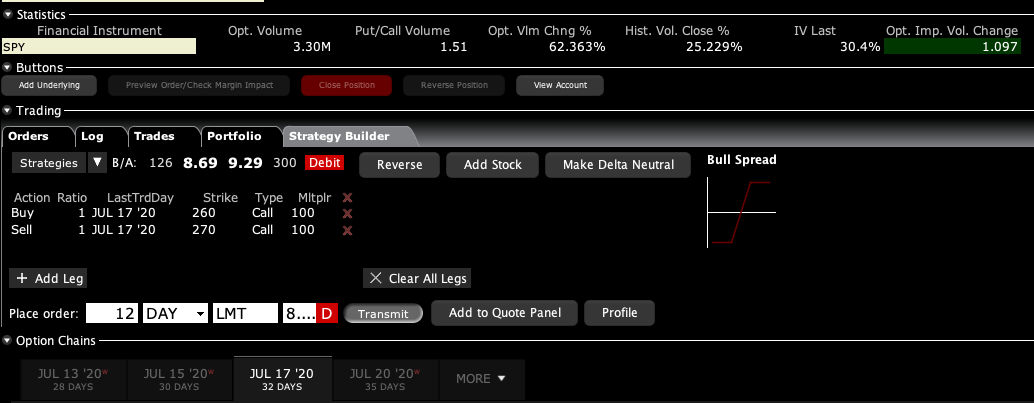The height and width of the screenshot is (403, 1034).
Task: Expand the MORE expirations dropdown
Action: pos(481,379)
